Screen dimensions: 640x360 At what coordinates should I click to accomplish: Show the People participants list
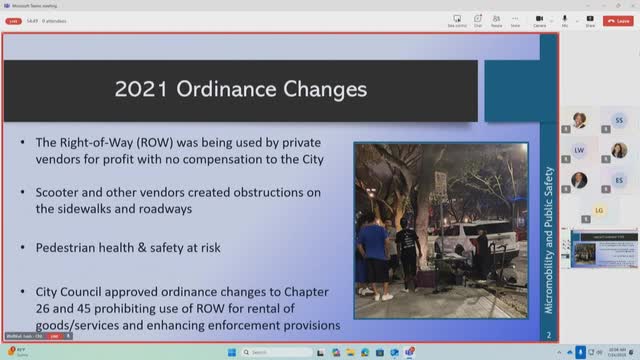tap(496, 21)
